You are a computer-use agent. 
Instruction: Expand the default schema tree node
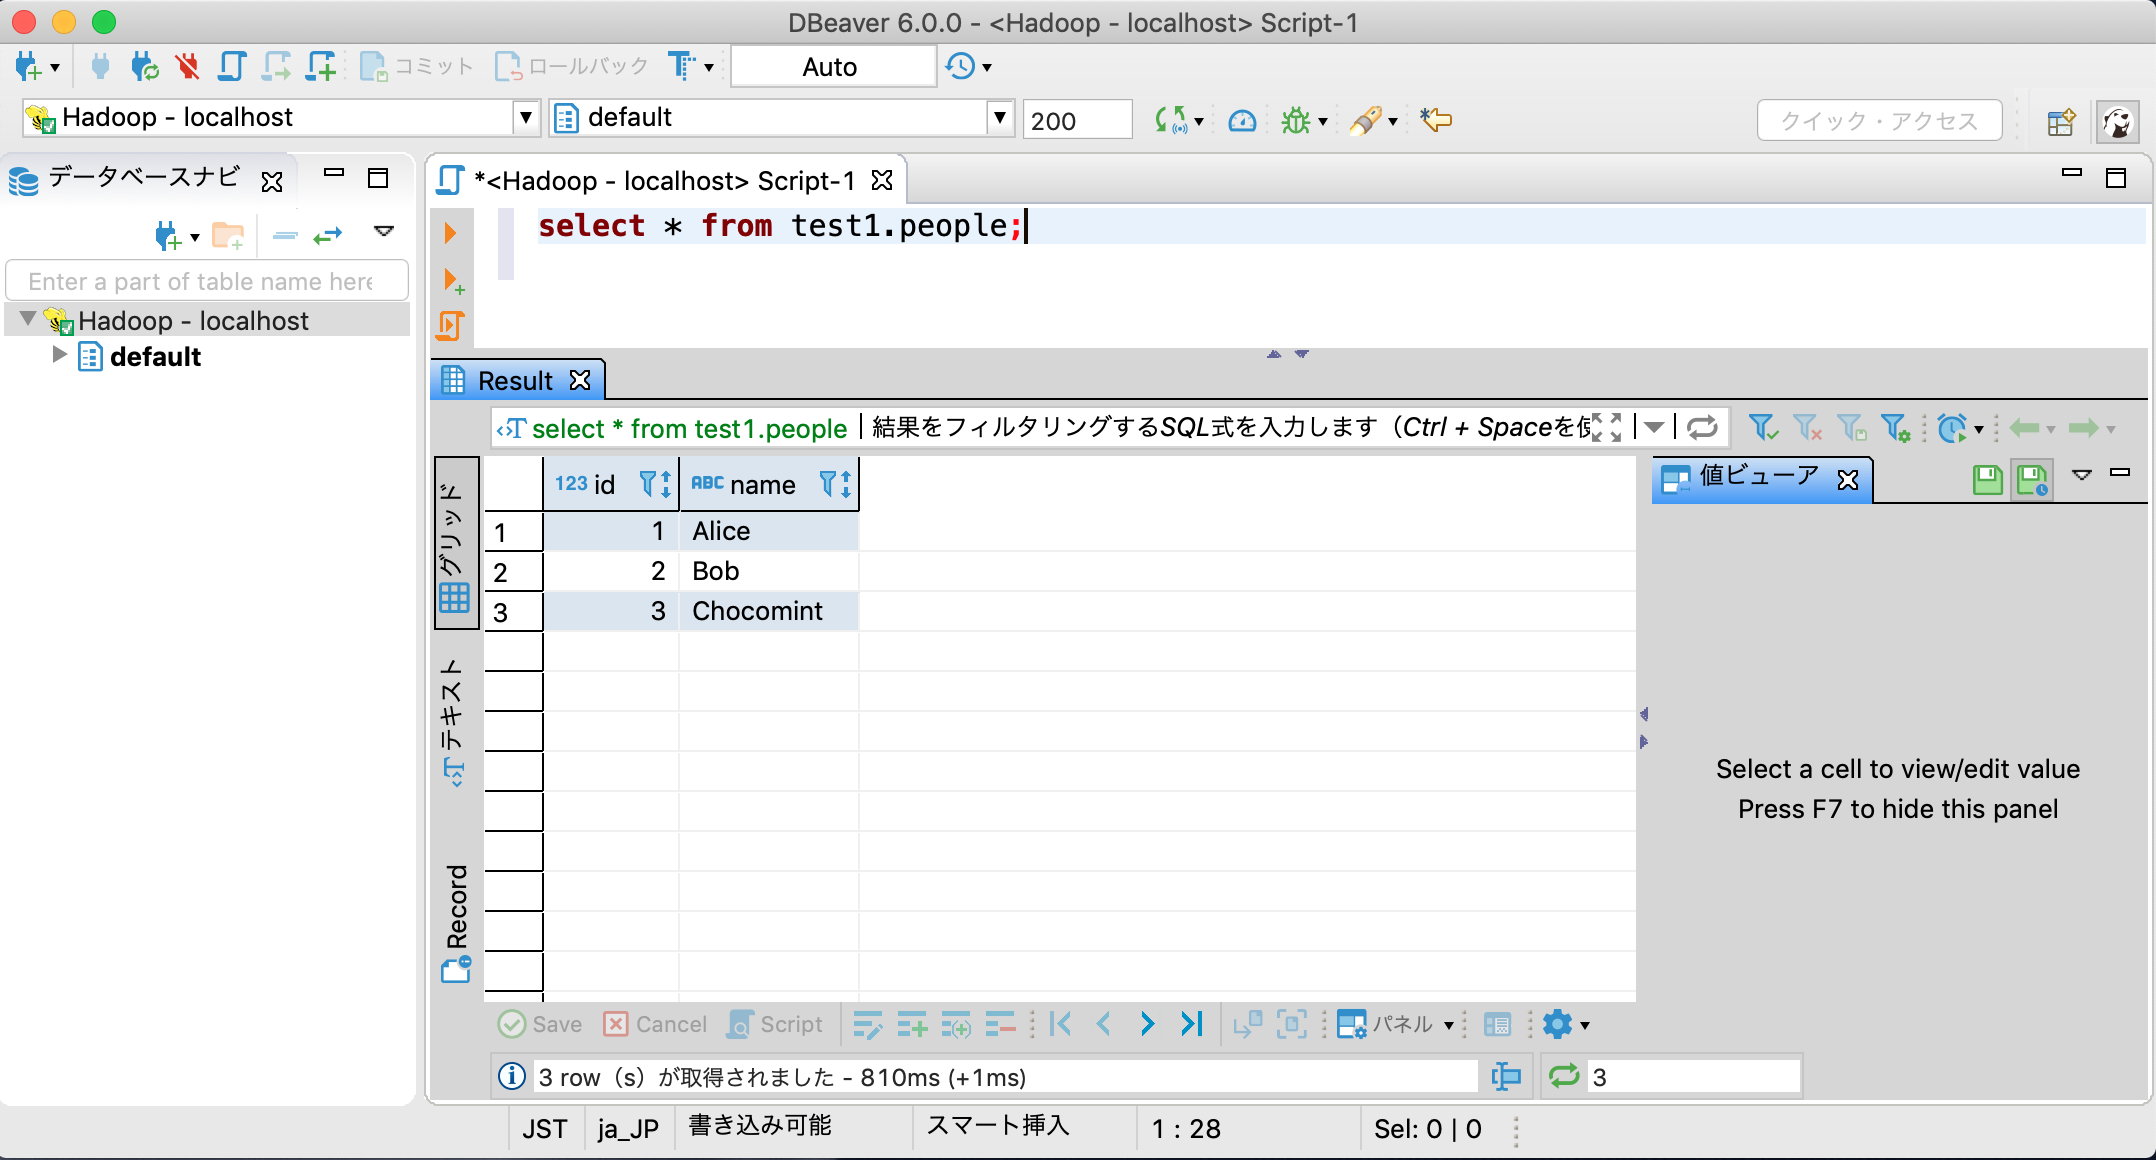[59, 355]
